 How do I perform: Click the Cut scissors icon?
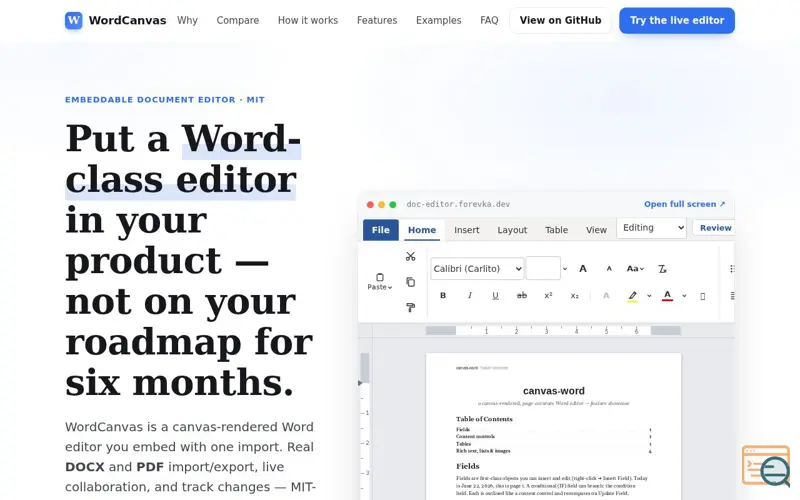tap(411, 257)
